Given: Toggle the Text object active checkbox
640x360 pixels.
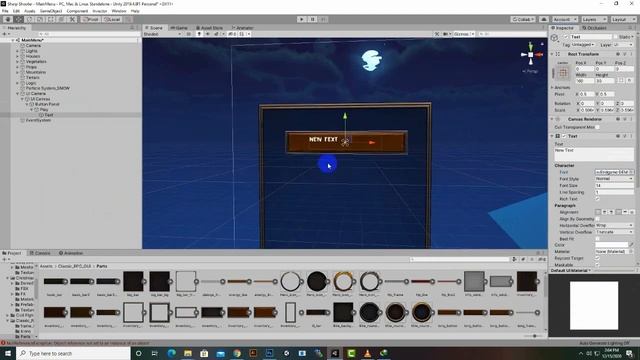Looking at the screenshot, I should click(x=566, y=37).
